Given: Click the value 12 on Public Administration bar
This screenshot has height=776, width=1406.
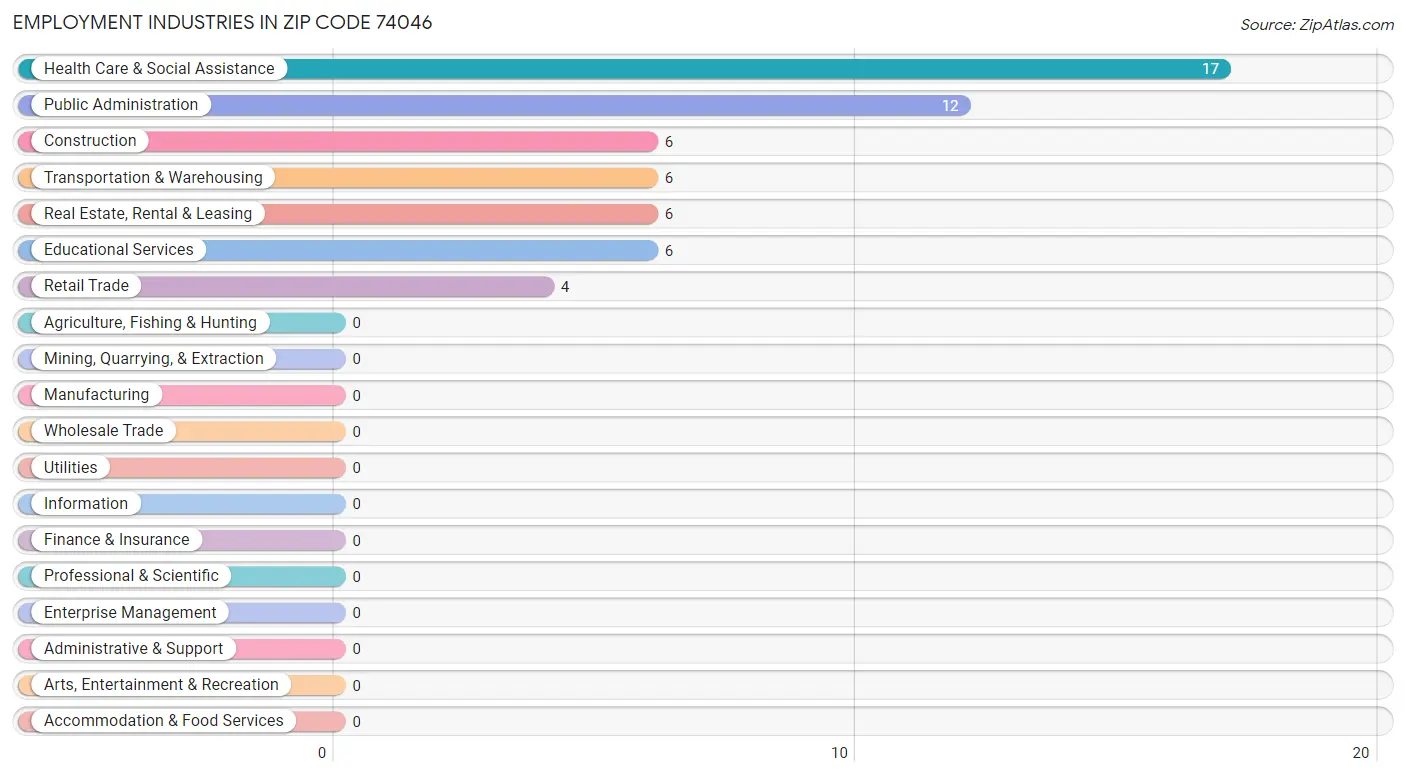Looking at the screenshot, I should (x=950, y=105).
